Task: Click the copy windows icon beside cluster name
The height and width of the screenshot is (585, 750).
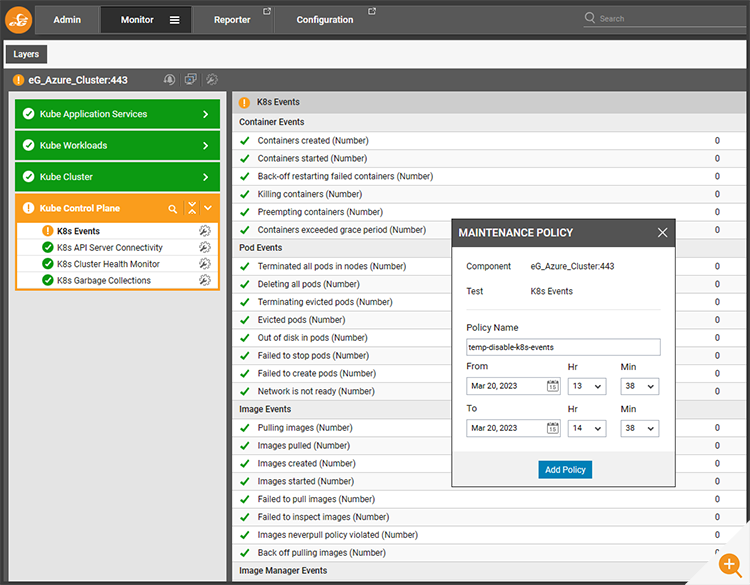Action: pos(190,79)
